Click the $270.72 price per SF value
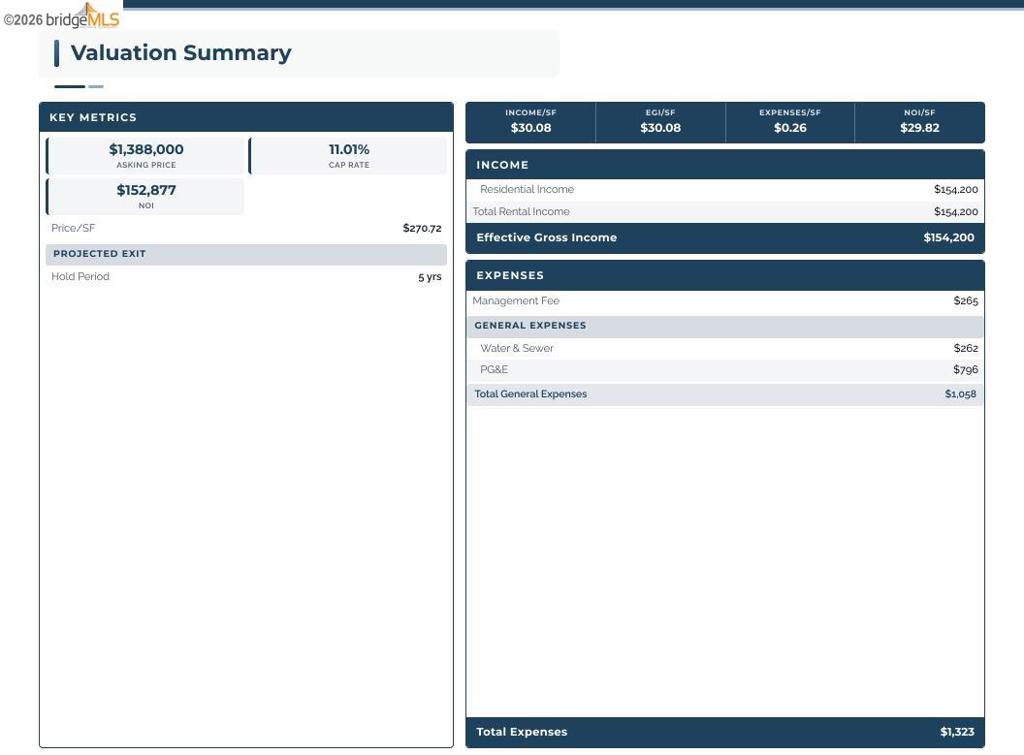Viewport: 1024px width, 755px height. (422, 228)
